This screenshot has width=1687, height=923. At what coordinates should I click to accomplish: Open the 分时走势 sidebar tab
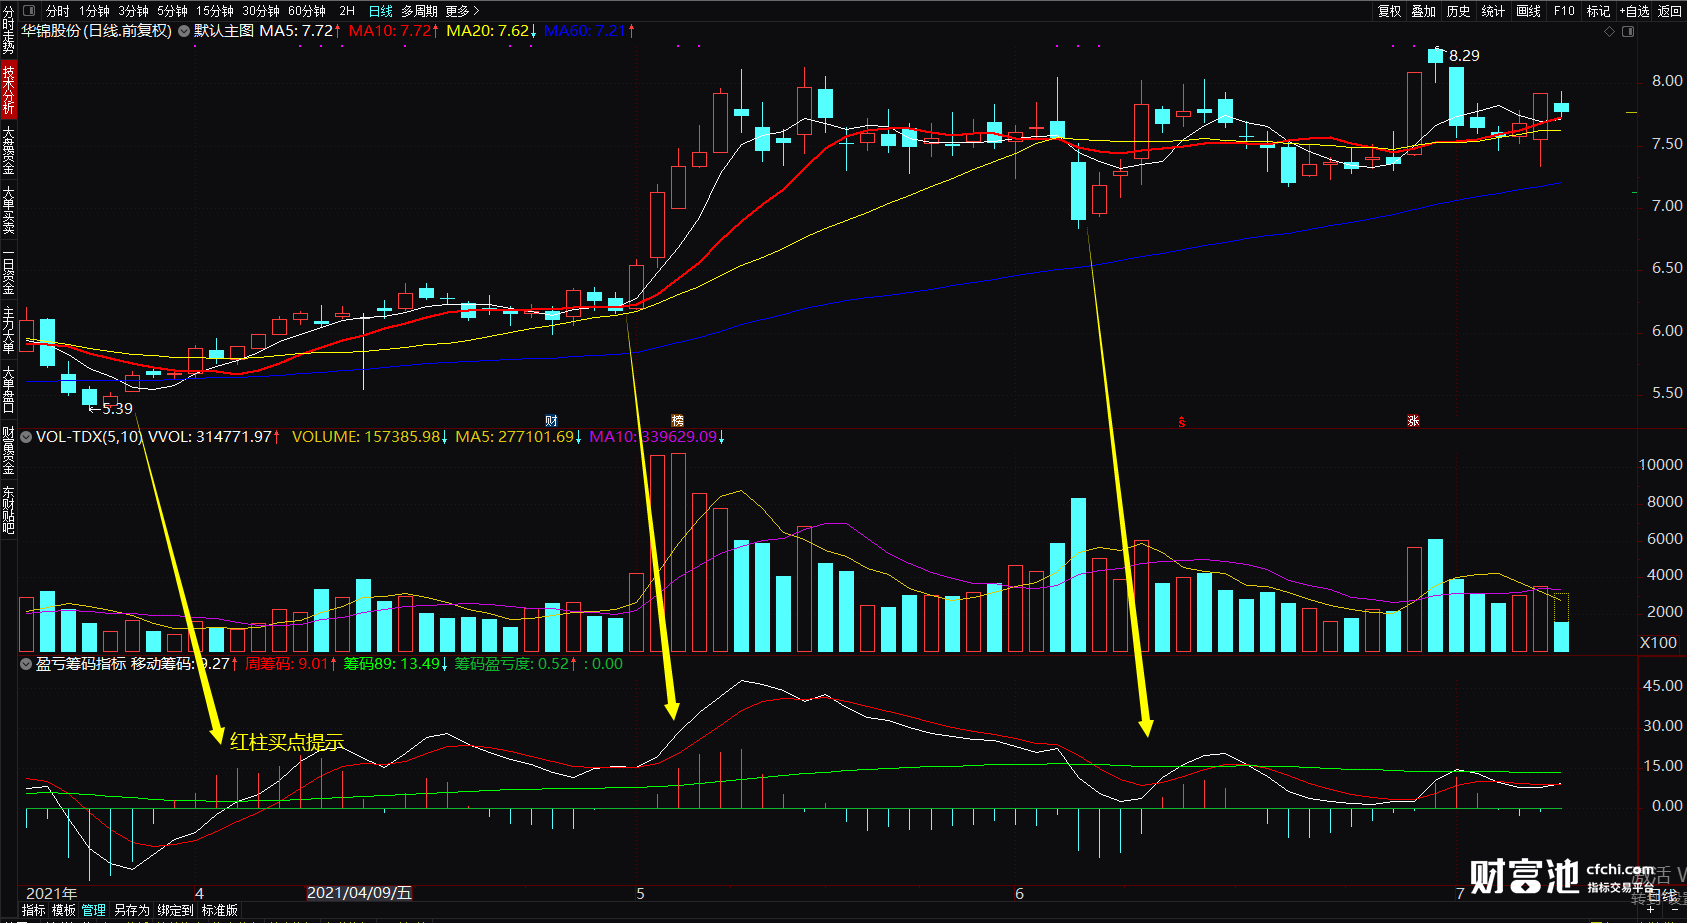click(8, 30)
